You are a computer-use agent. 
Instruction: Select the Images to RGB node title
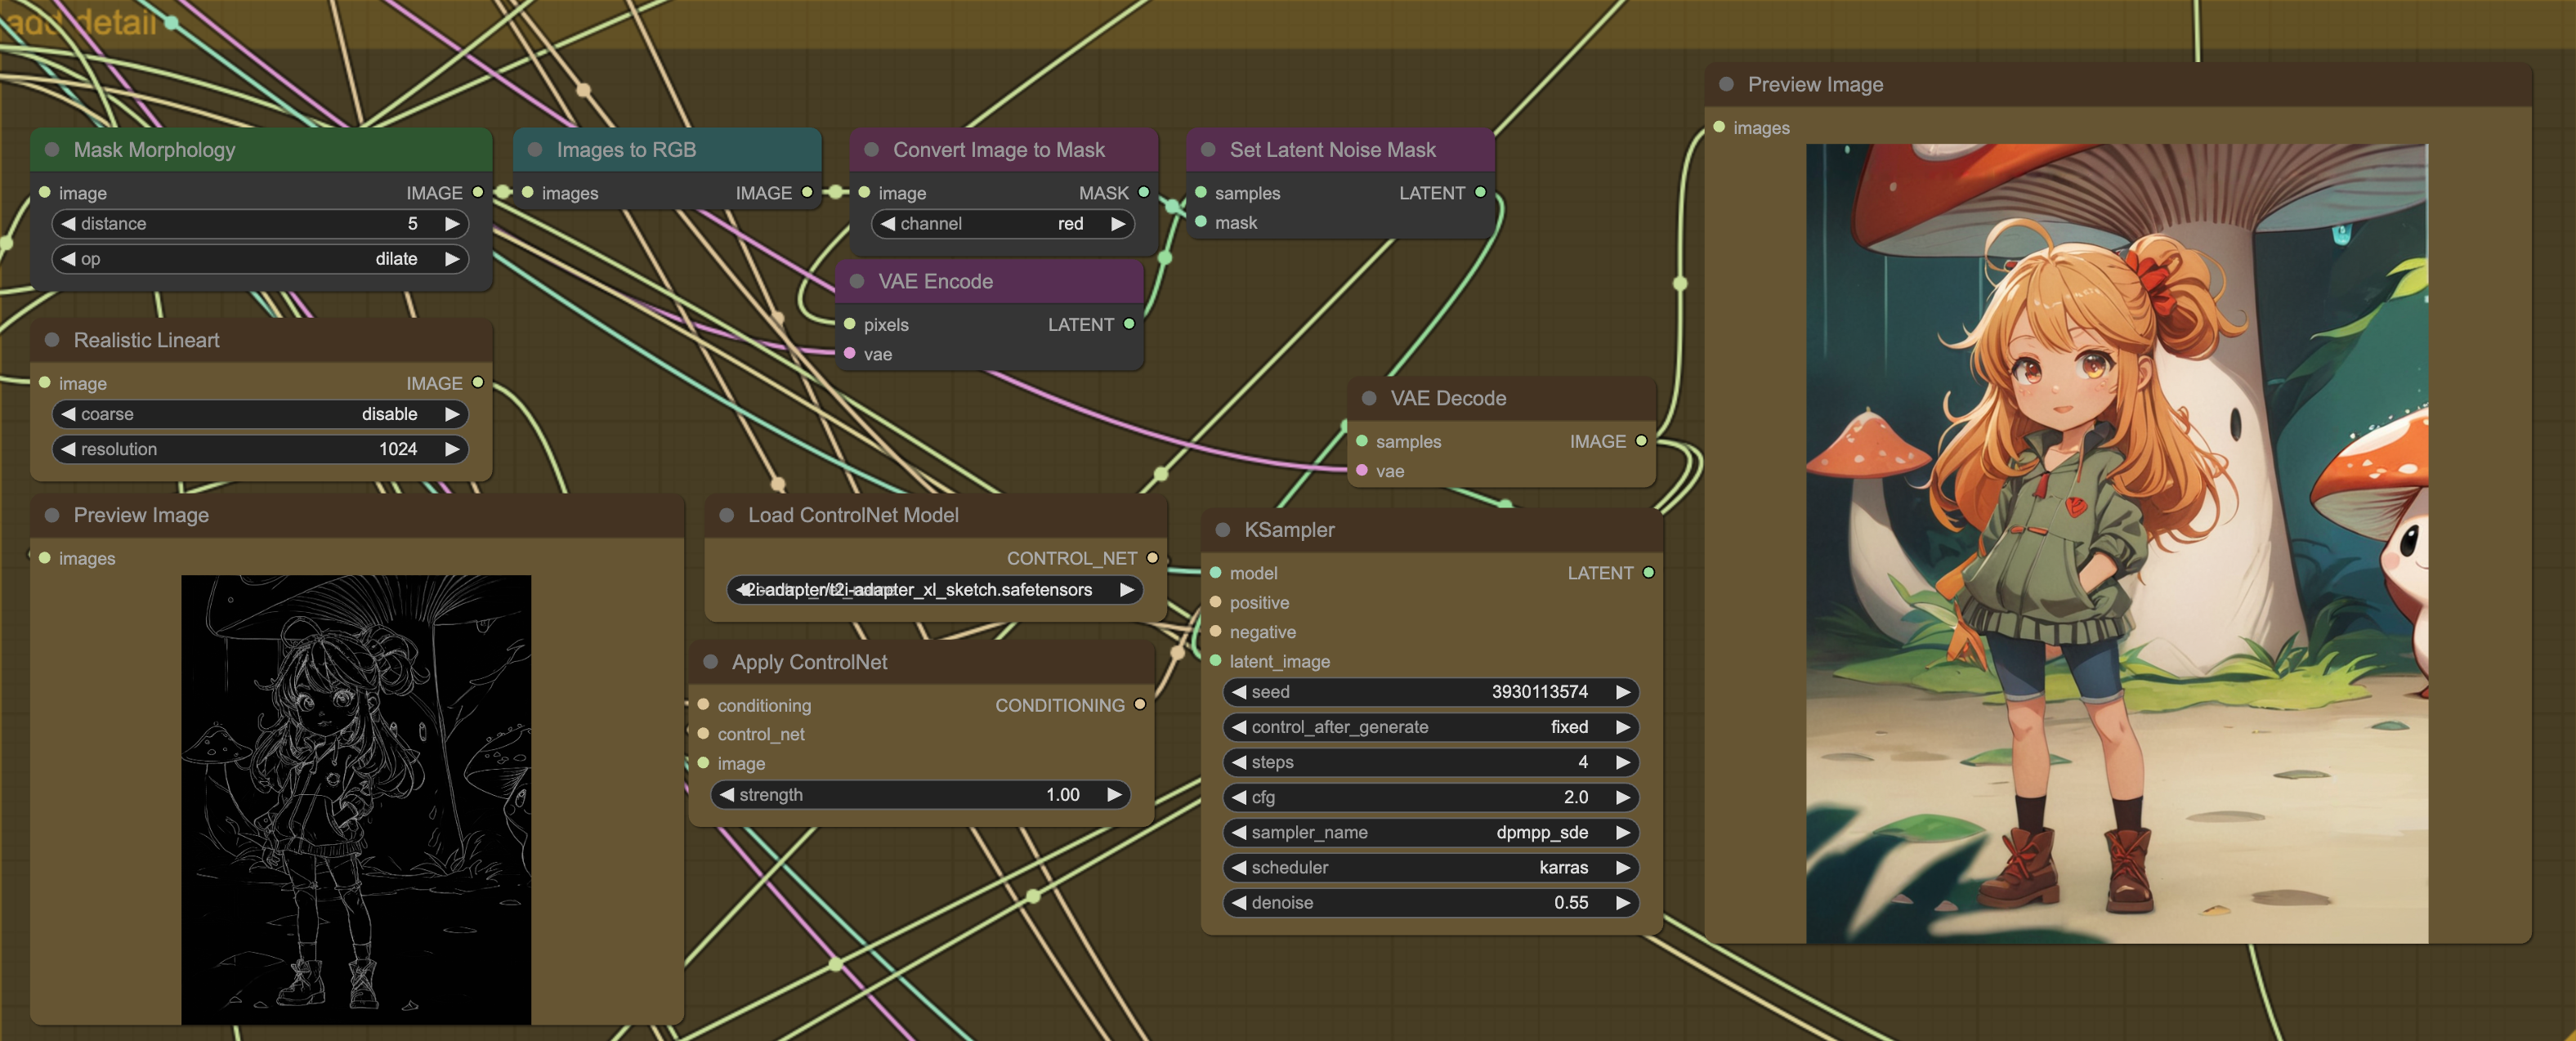[626, 150]
